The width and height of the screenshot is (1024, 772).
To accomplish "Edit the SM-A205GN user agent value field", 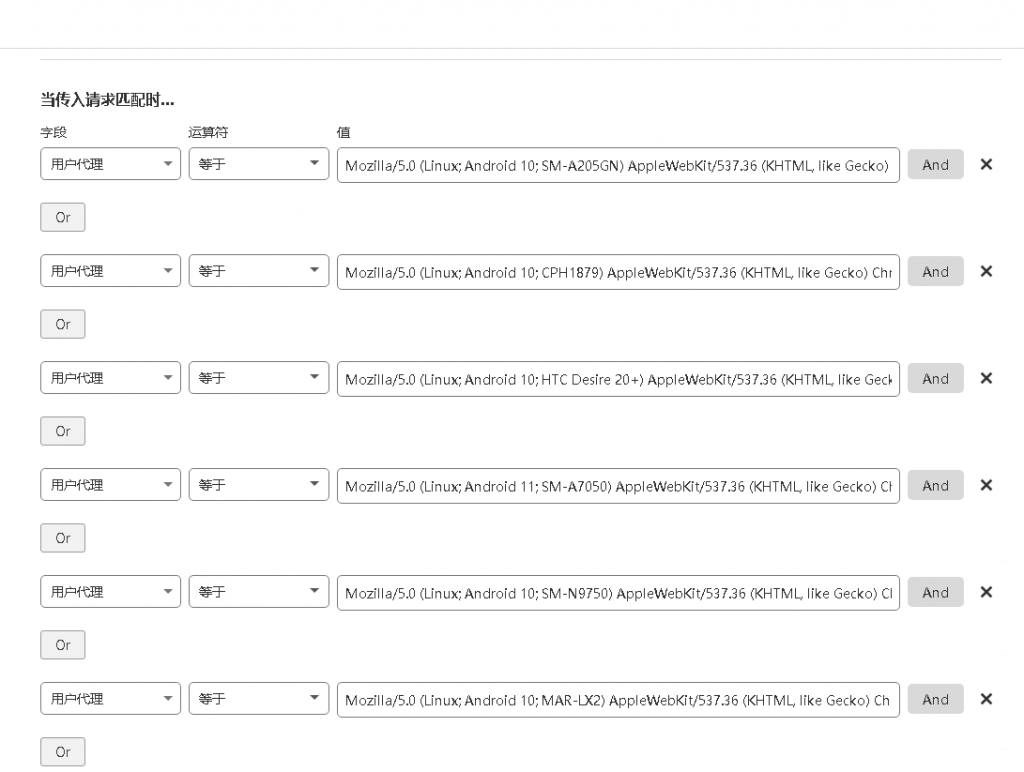I will (617, 165).
